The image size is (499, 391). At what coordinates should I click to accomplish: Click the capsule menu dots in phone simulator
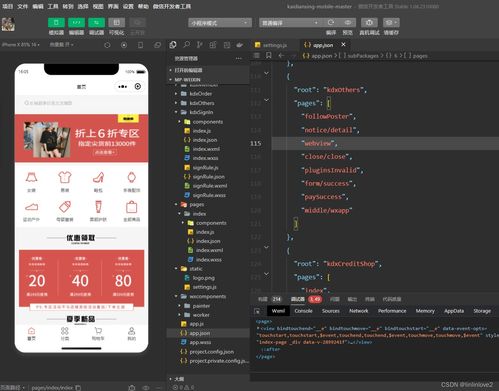[122, 86]
